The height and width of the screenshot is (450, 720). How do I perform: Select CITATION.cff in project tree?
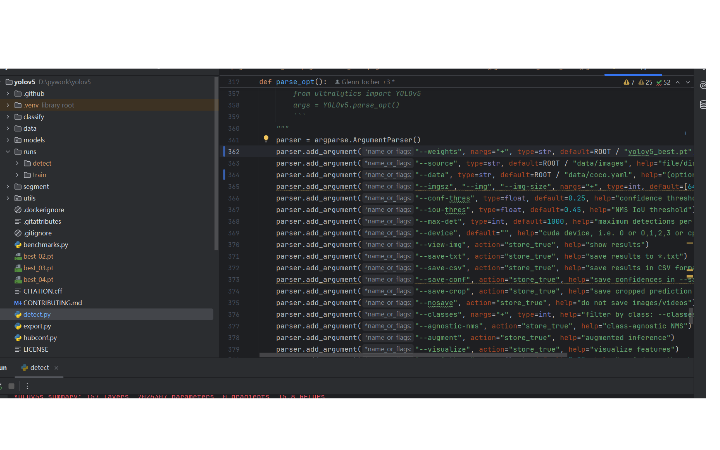(43, 292)
